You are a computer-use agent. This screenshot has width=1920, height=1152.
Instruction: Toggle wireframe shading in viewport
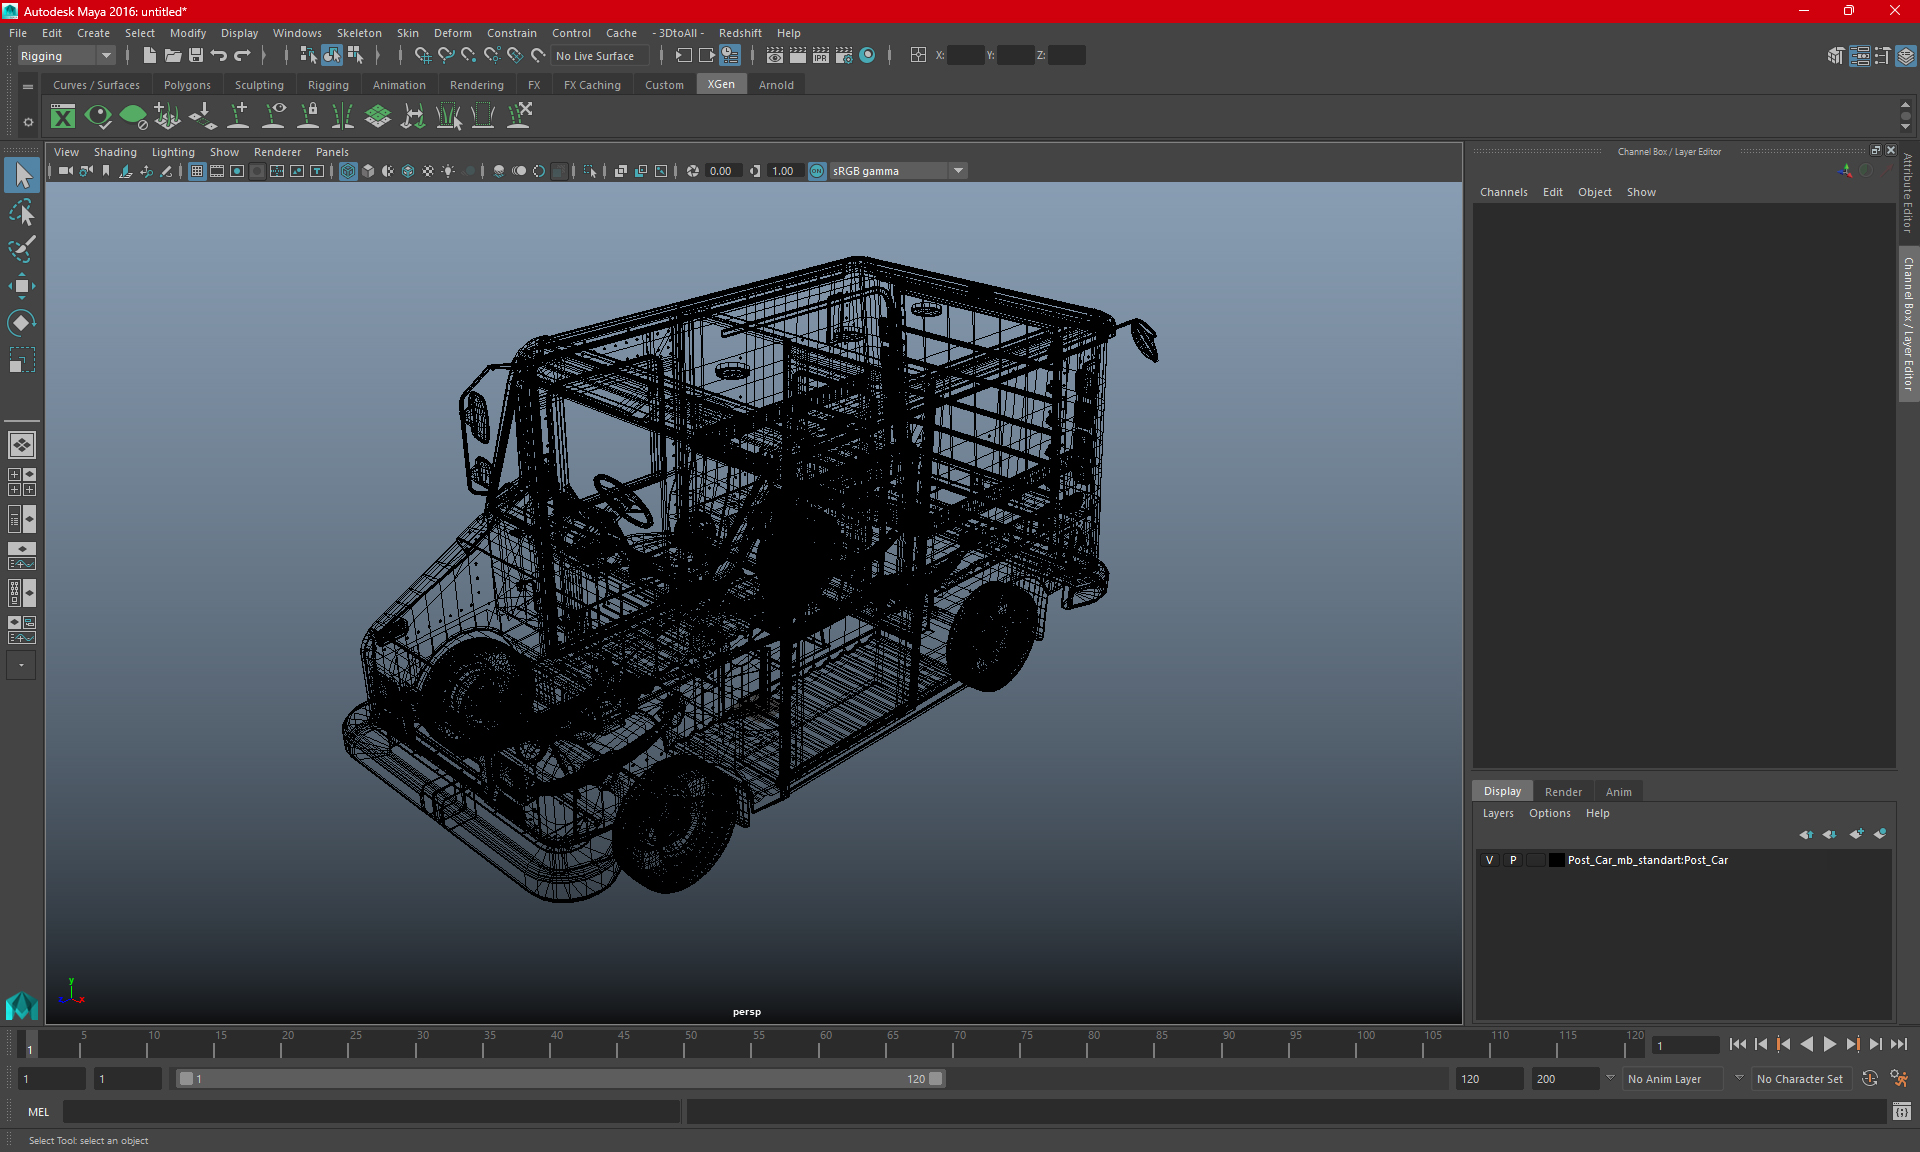tap(348, 171)
